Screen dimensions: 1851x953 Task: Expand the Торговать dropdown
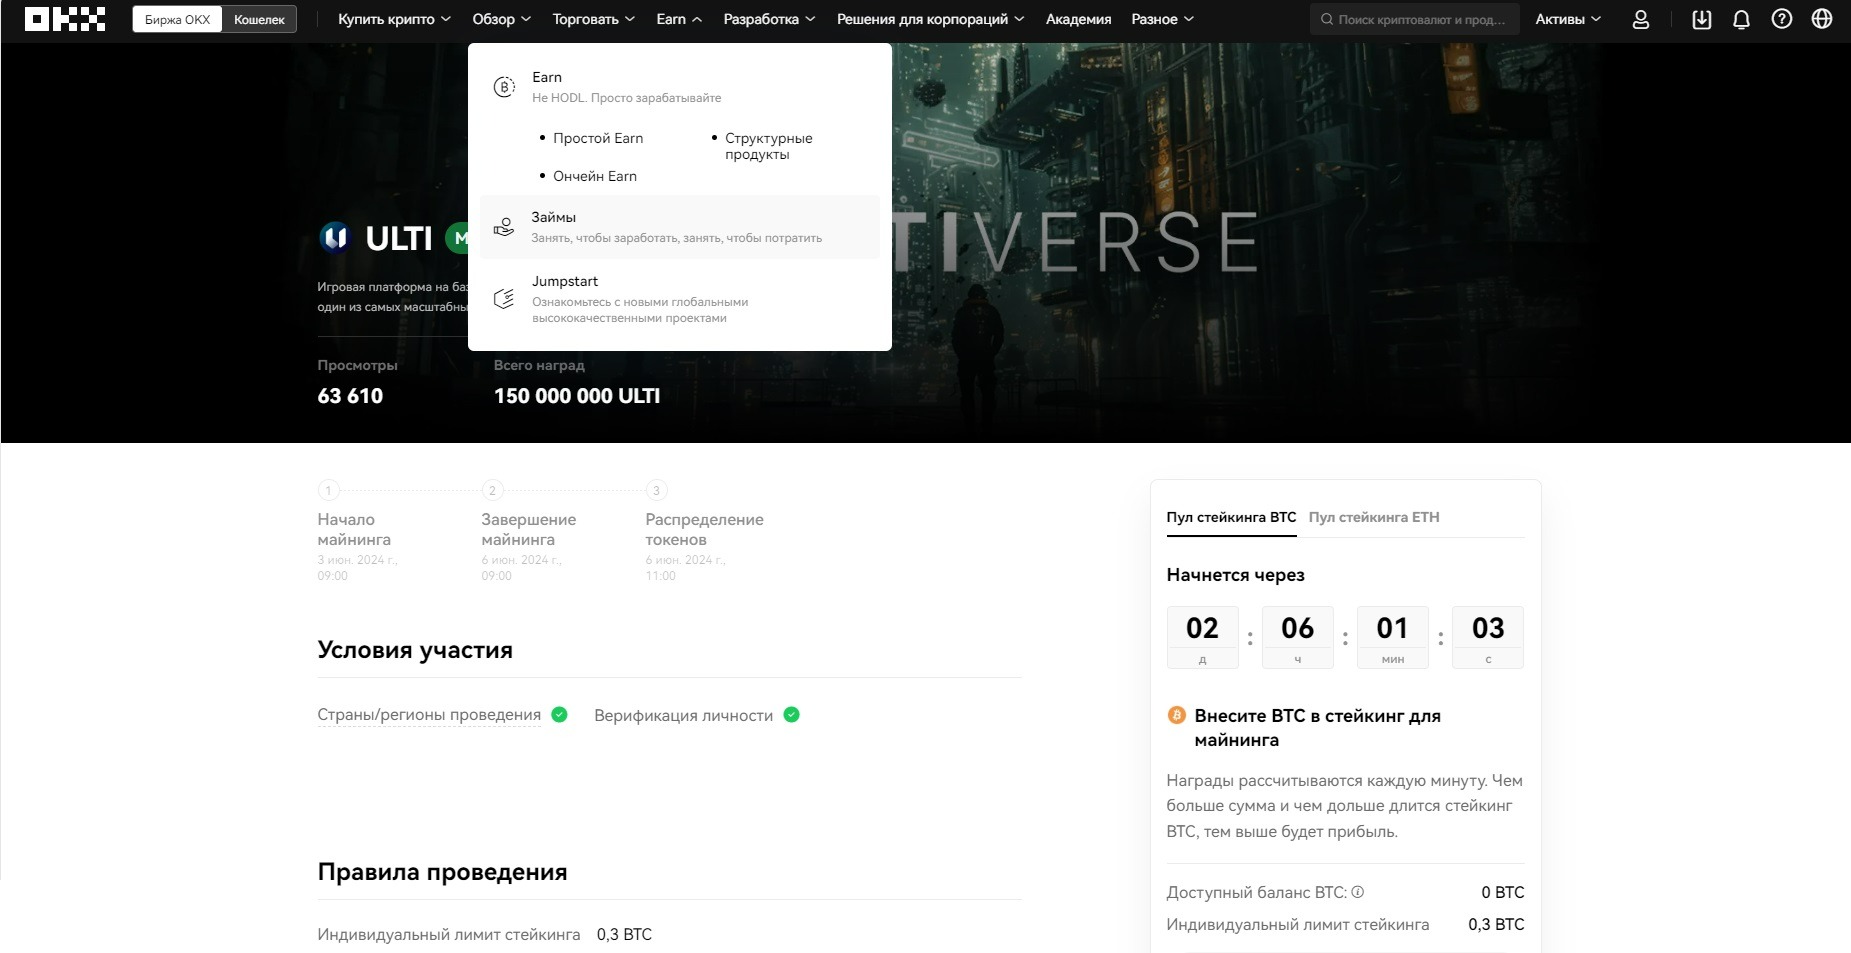coord(594,19)
